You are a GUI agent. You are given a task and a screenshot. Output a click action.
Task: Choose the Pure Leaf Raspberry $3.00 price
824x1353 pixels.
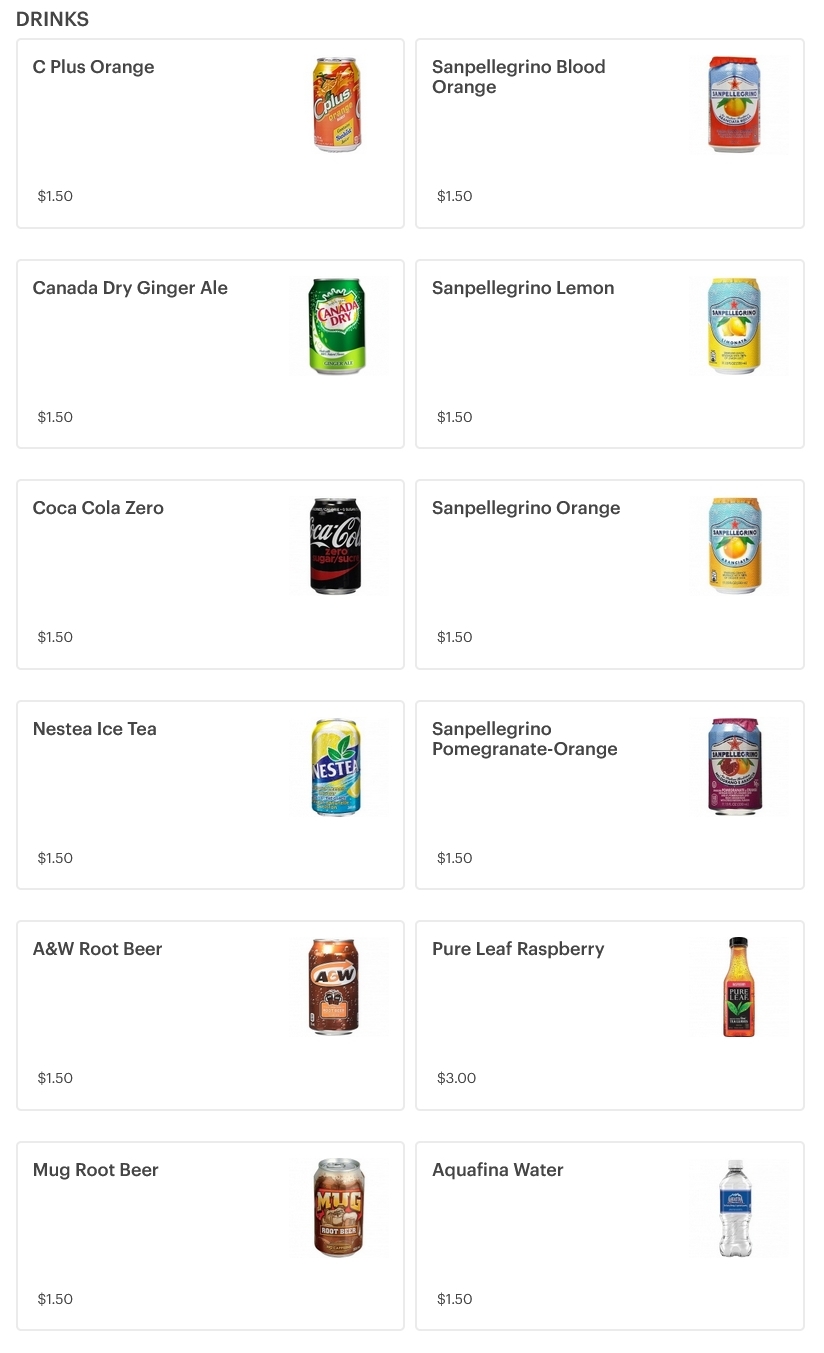pyautogui.click(x=457, y=1078)
